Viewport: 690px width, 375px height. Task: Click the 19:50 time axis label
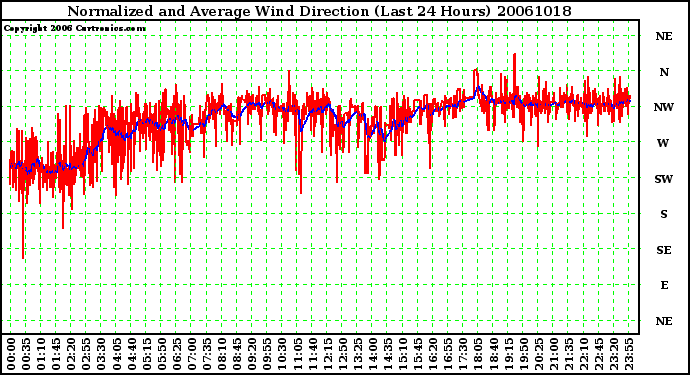coord(524,354)
